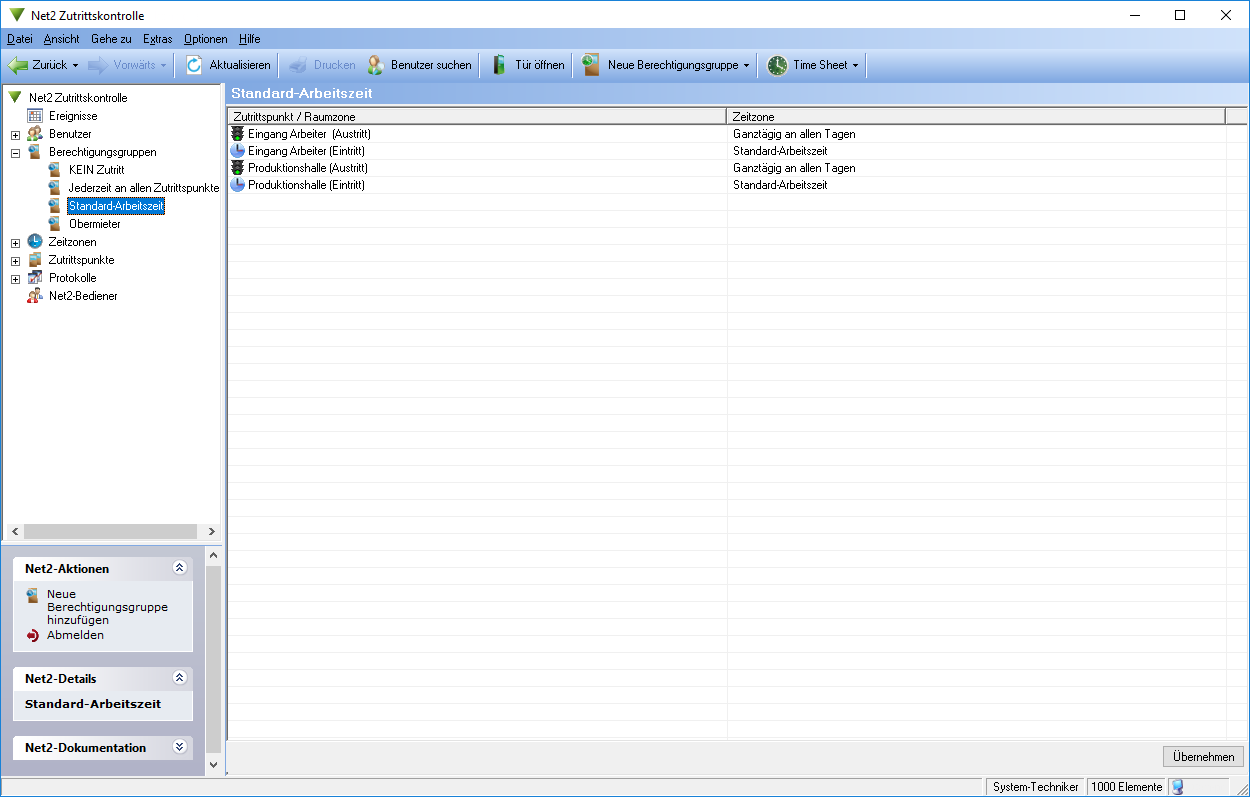Screen dimensions: 1250x797
Task: Click the Aktualisieren refresh icon
Action: (194, 65)
